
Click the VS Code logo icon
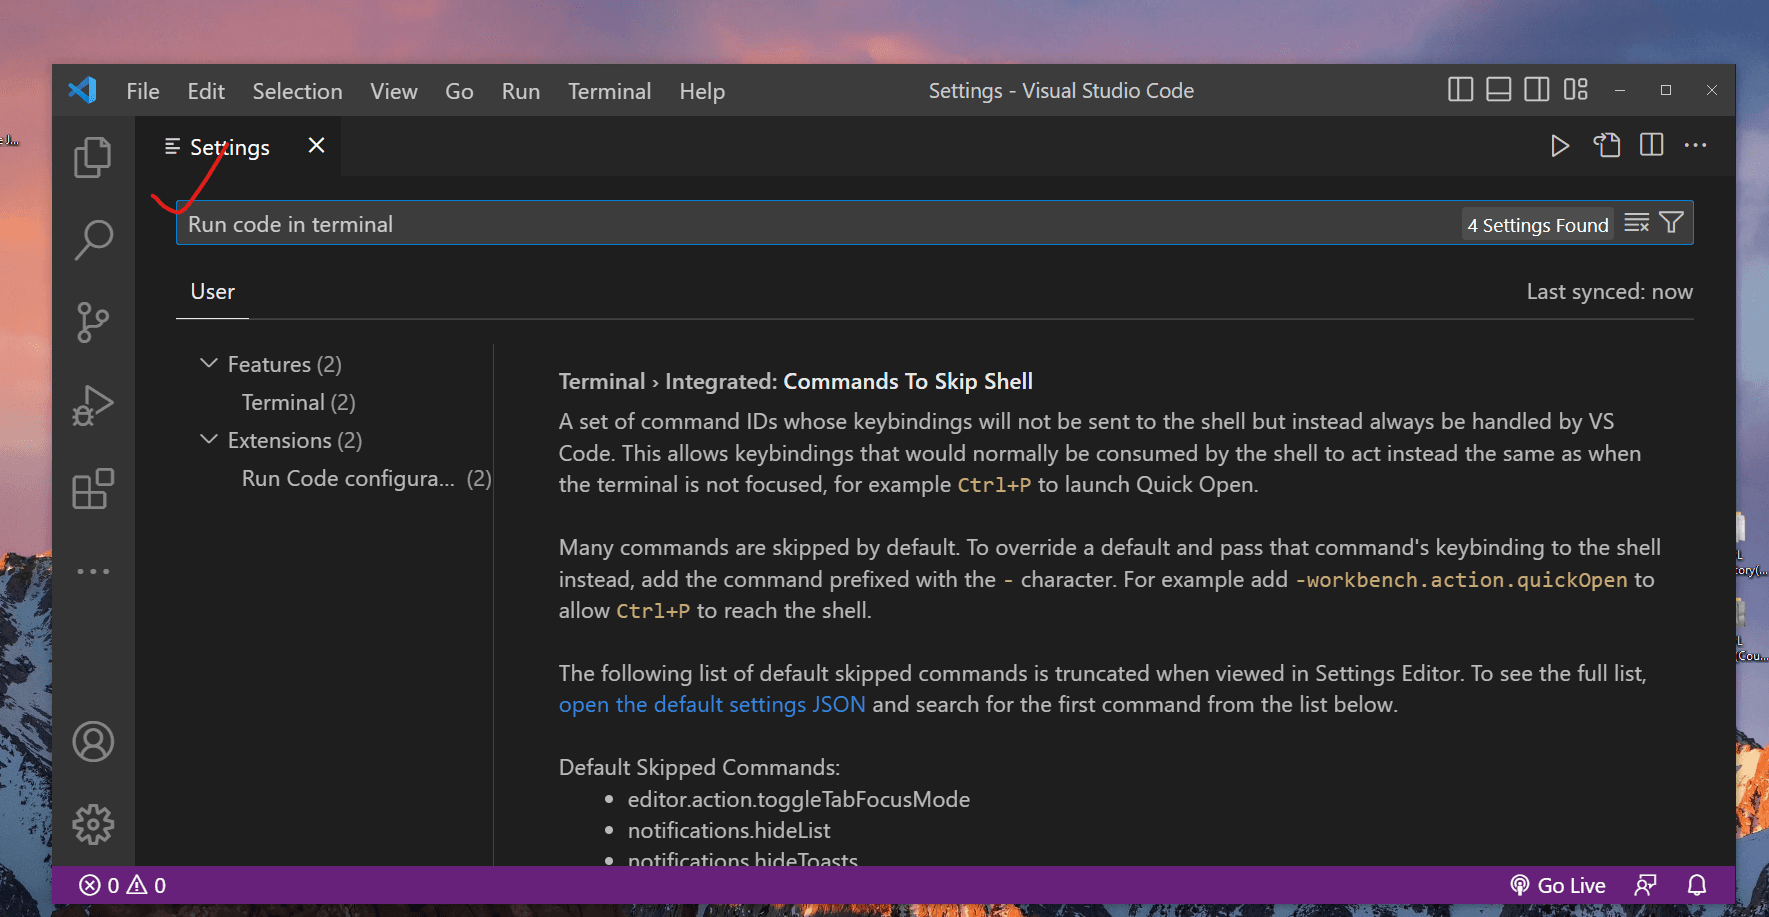(83, 91)
